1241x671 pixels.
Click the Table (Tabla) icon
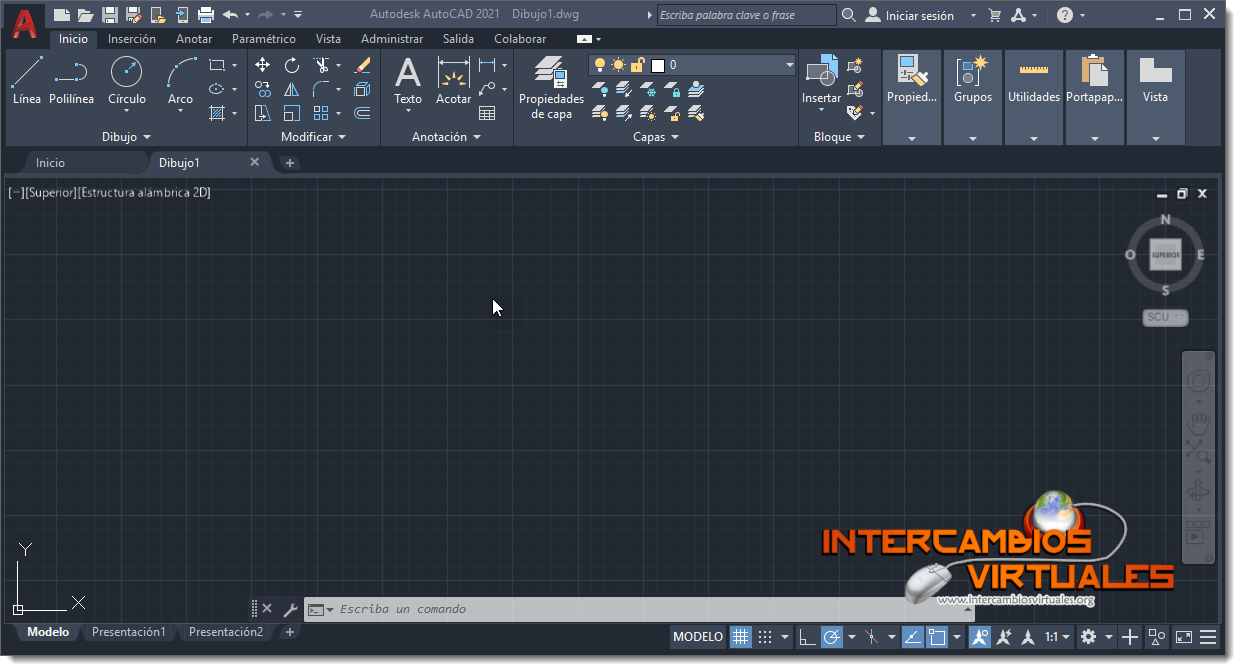(487, 113)
